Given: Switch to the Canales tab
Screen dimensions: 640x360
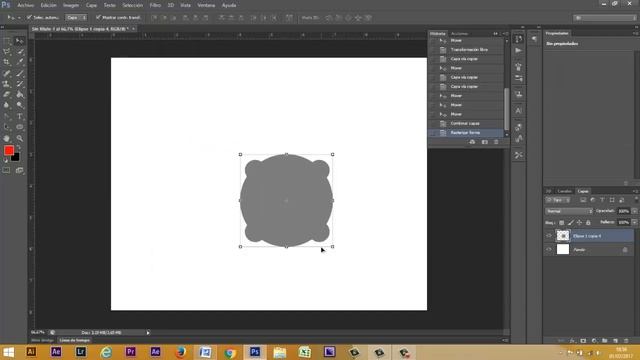Looking at the screenshot, I should pos(564,191).
